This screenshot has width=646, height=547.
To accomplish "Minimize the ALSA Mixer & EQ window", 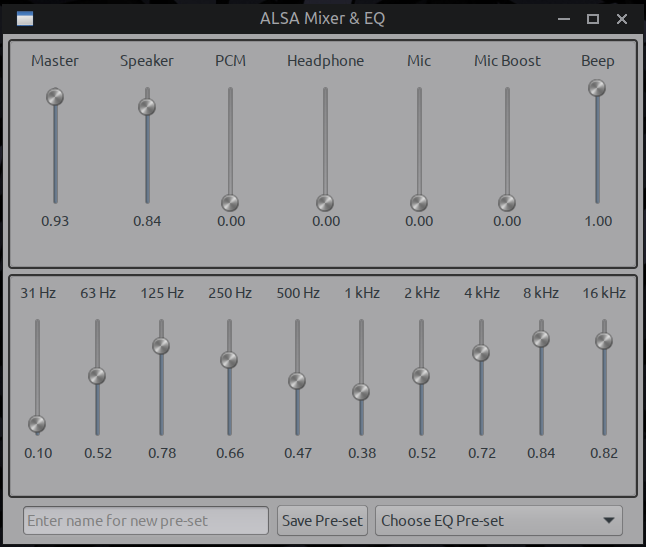I will 564,19.
